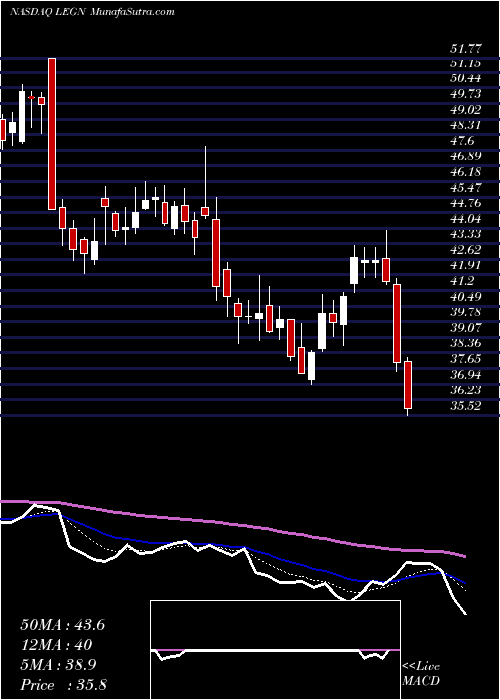Select the 44.76 price axis label
Viewport: 500px width, 700px height.
(x=464, y=204)
